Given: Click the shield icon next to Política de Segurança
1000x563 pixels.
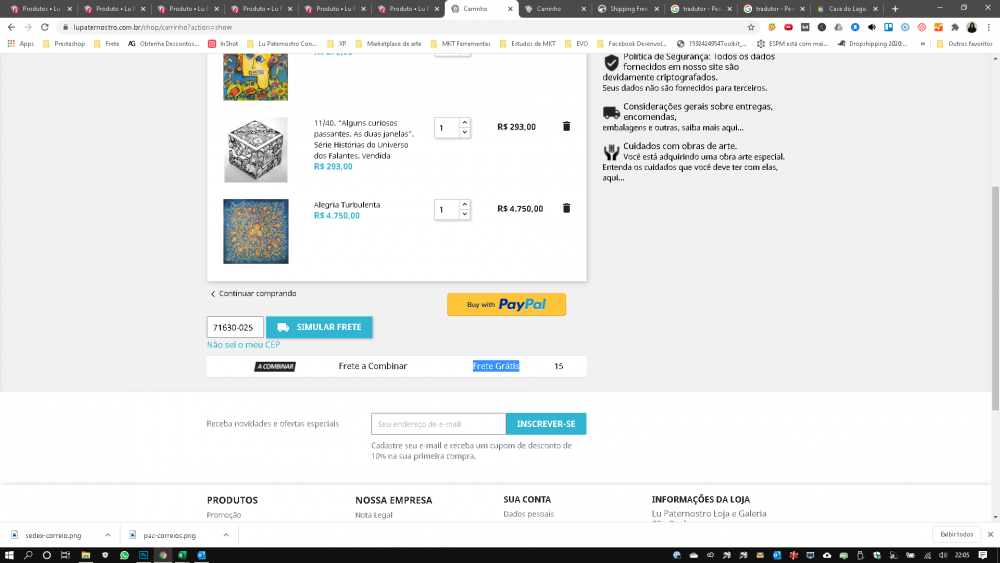Looking at the screenshot, I should click(611, 62).
